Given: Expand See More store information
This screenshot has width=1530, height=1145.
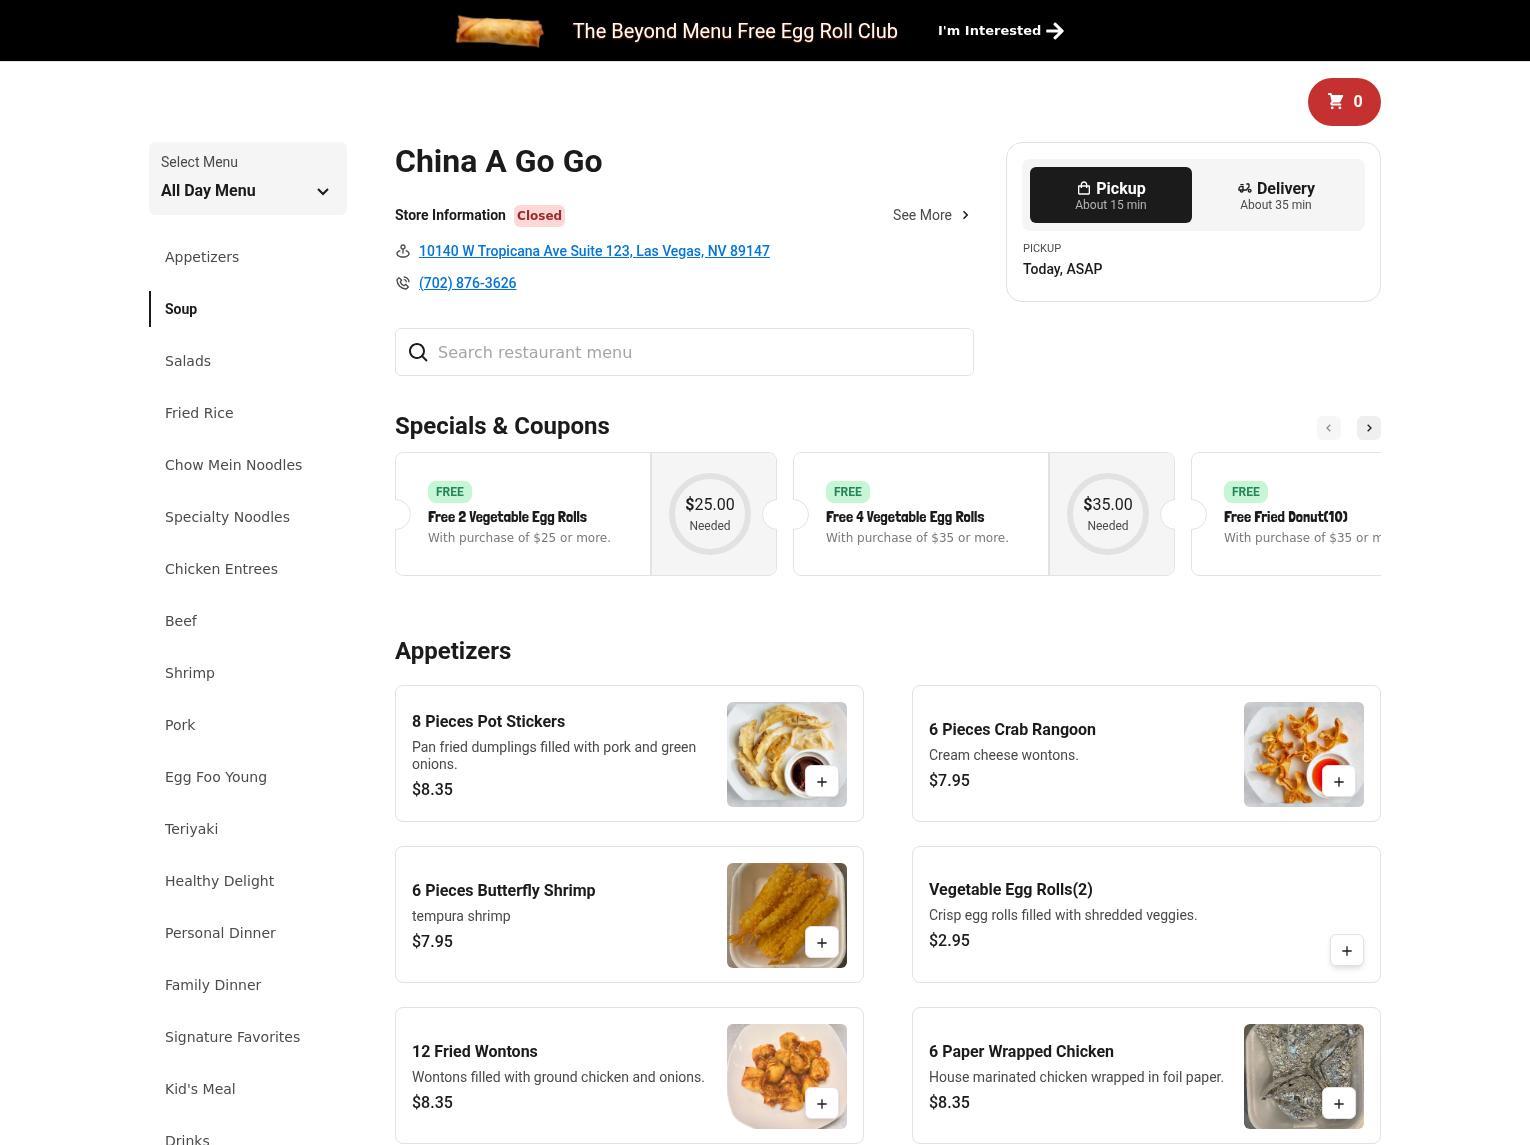Looking at the screenshot, I should (932, 215).
